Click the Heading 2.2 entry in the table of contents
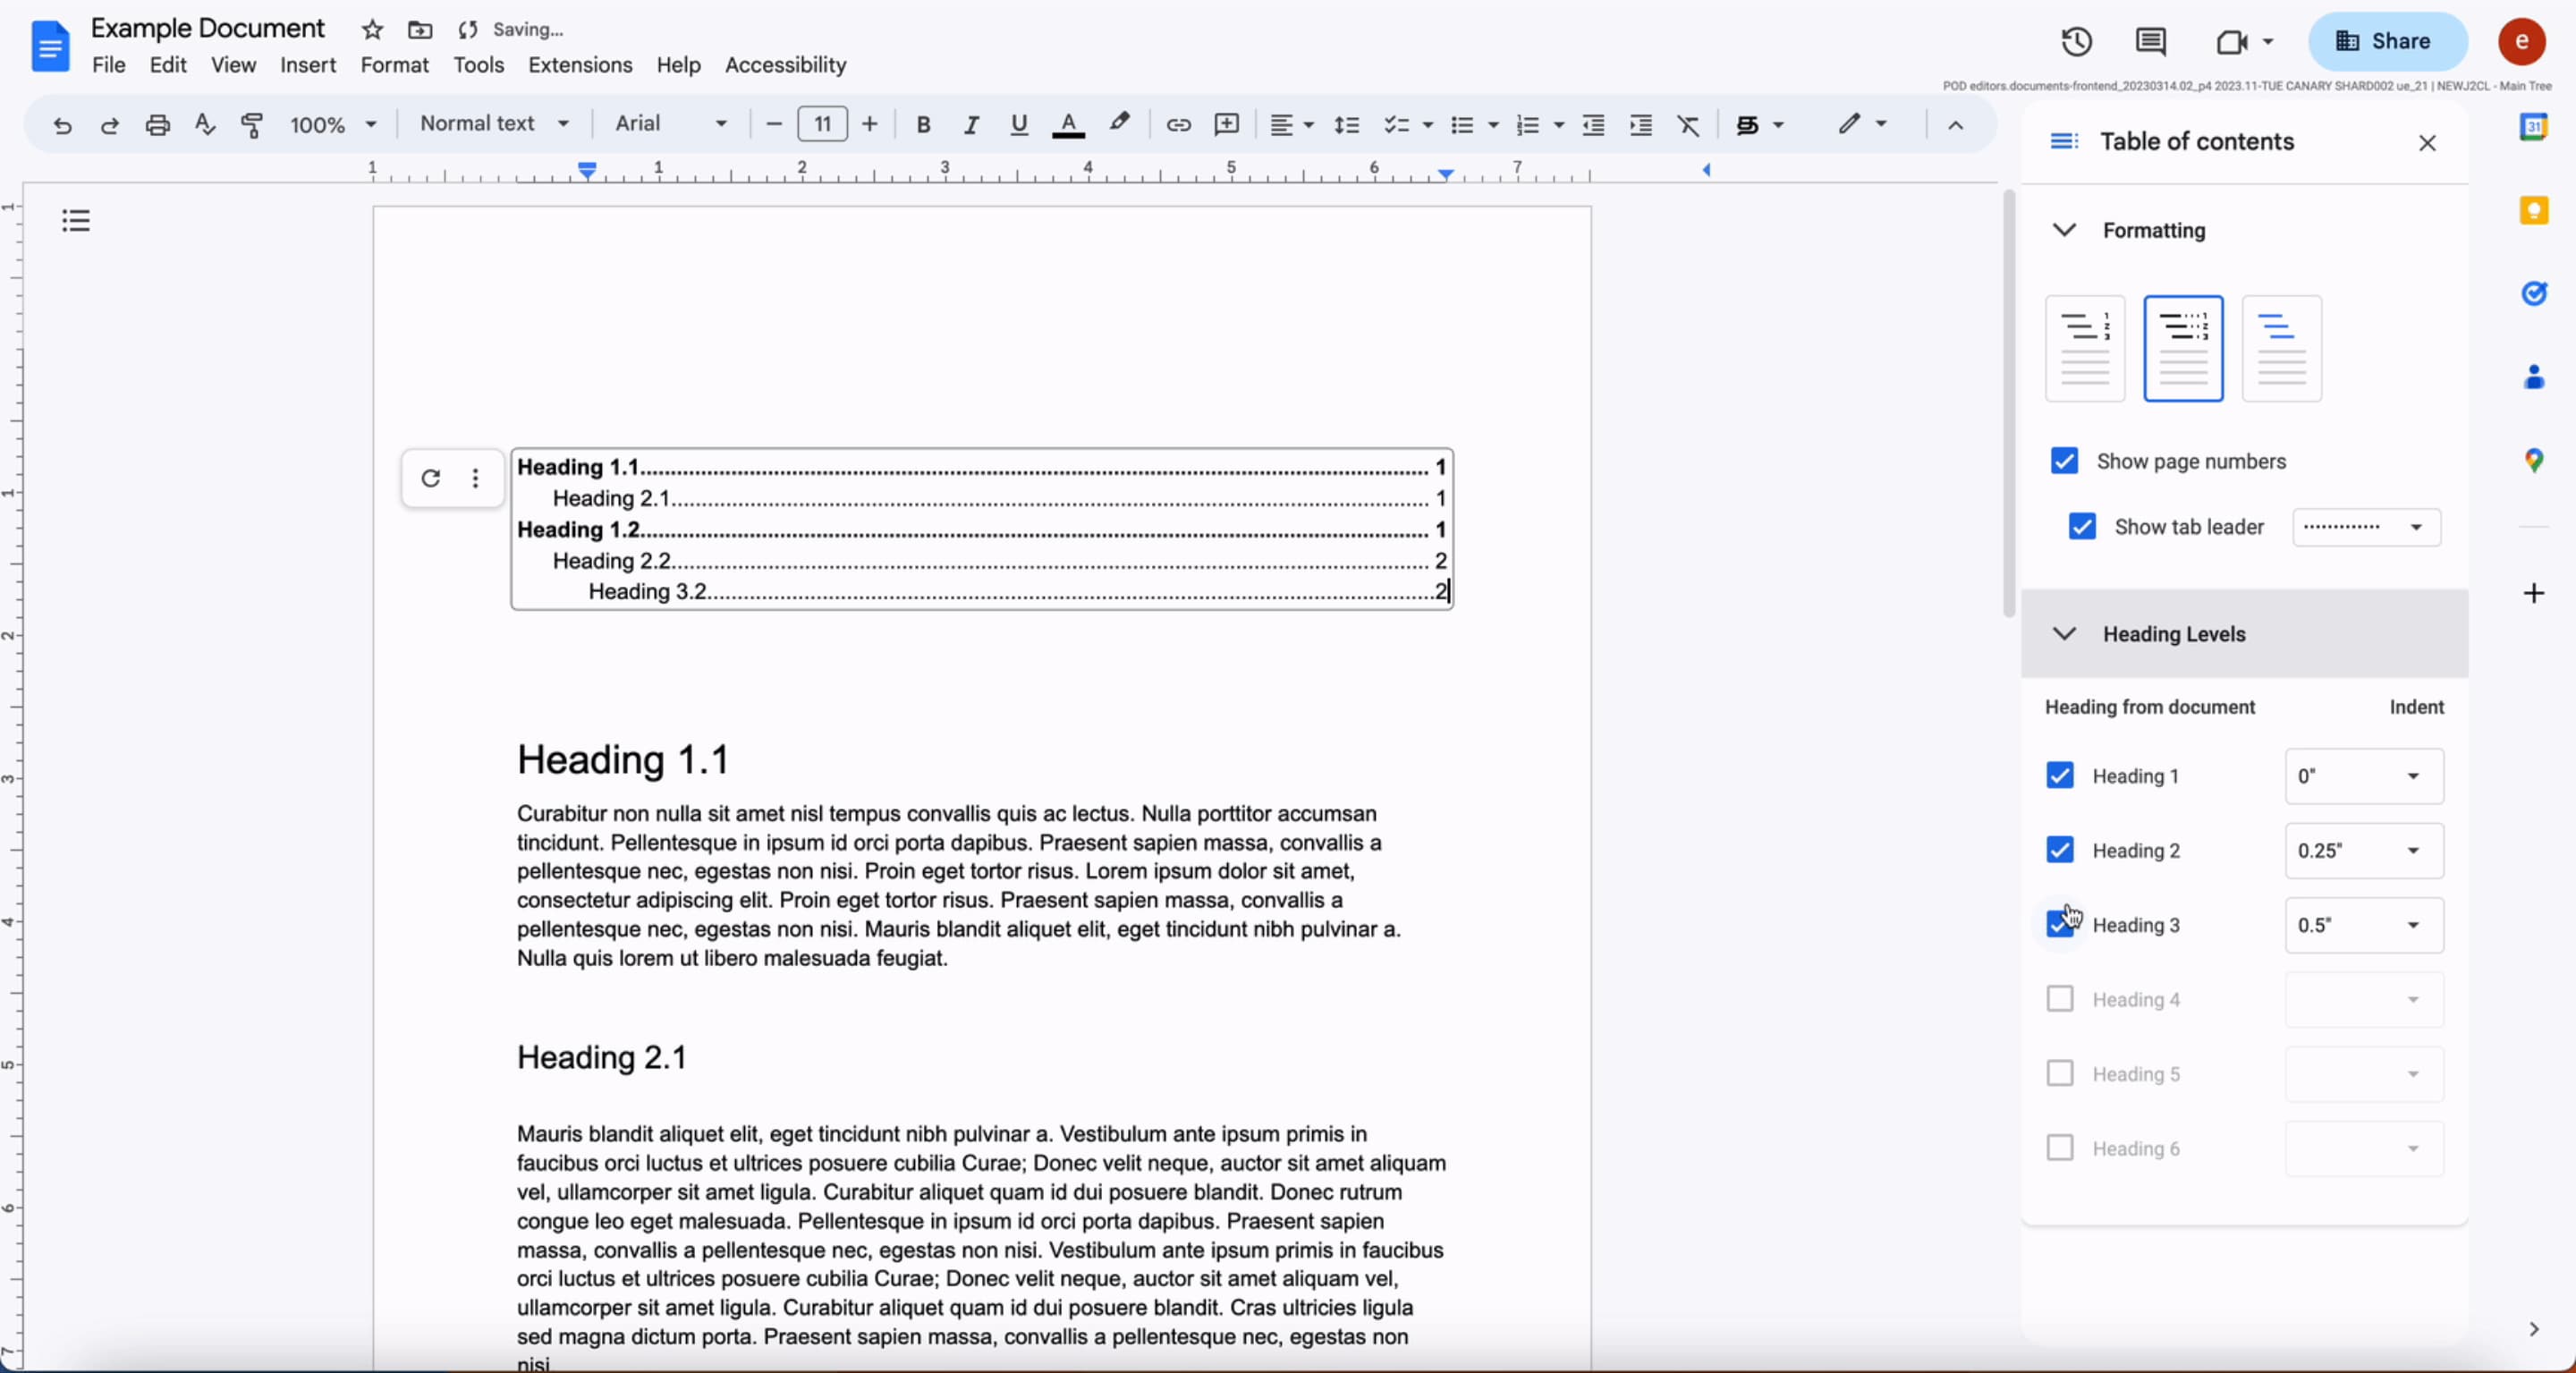2576x1373 pixels. [x=611, y=560]
